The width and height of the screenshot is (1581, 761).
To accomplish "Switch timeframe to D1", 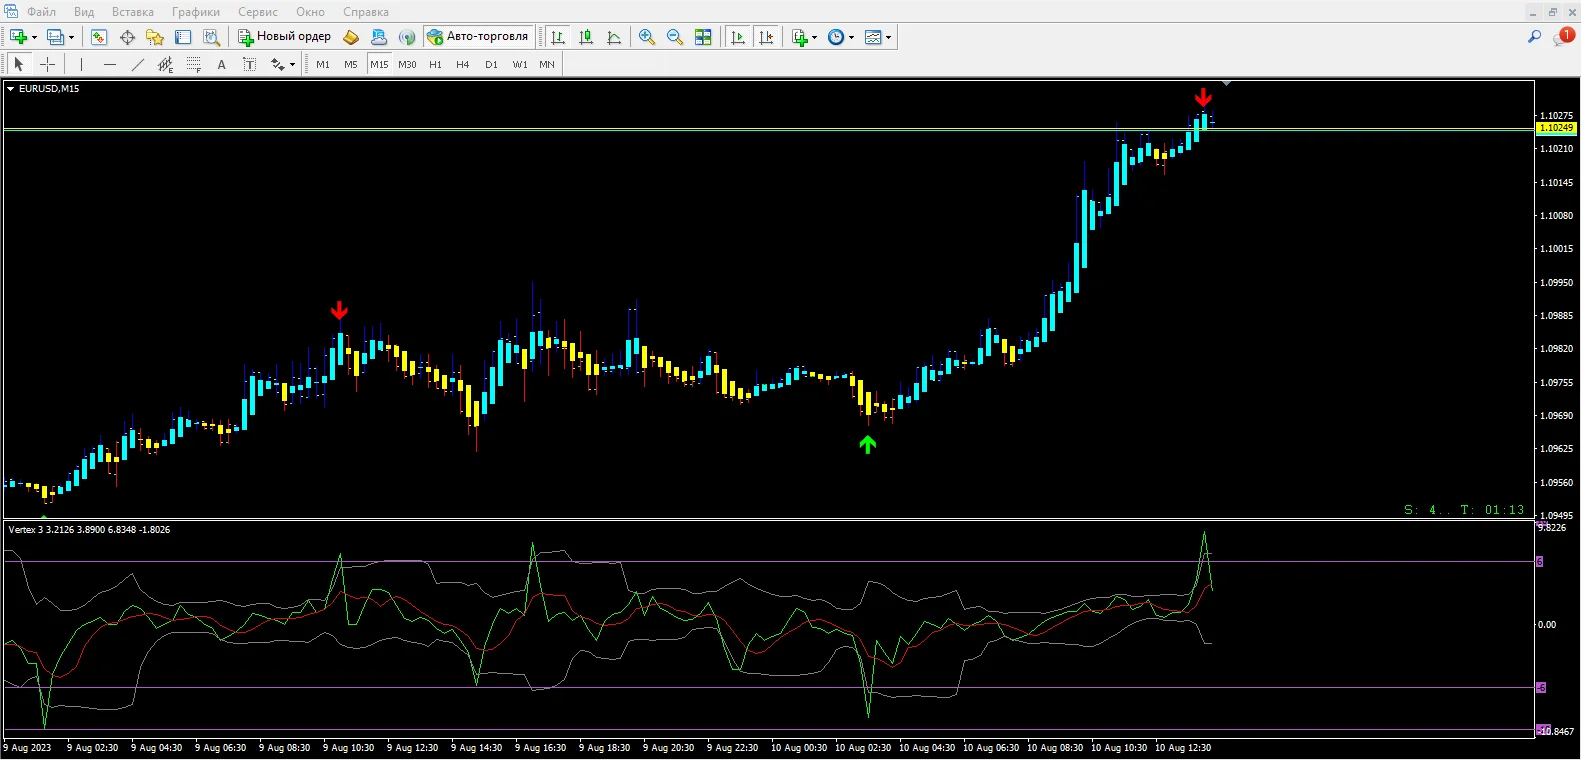I will [x=491, y=64].
